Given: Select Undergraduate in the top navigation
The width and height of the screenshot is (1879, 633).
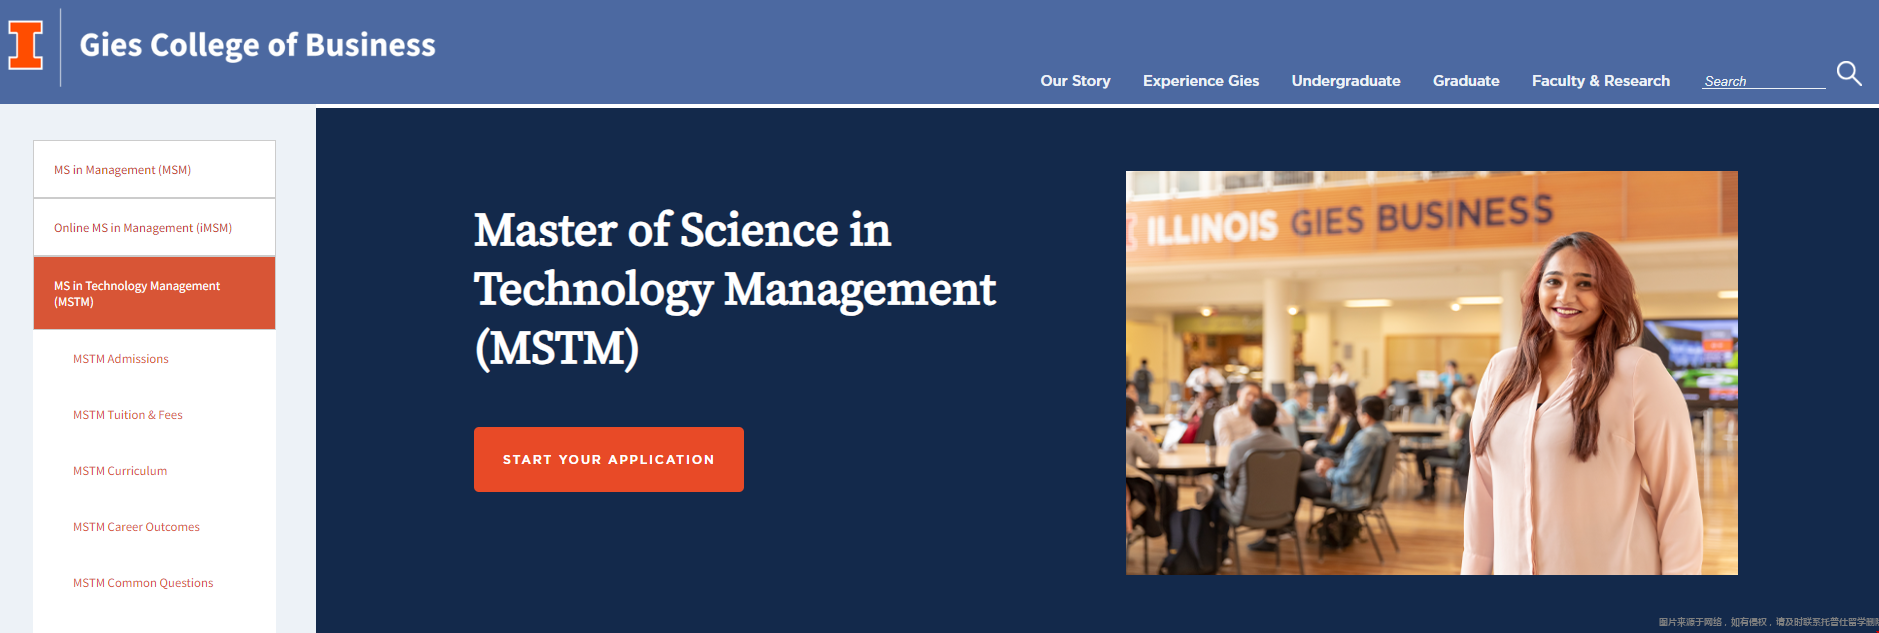Looking at the screenshot, I should (x=1346, y=81).
